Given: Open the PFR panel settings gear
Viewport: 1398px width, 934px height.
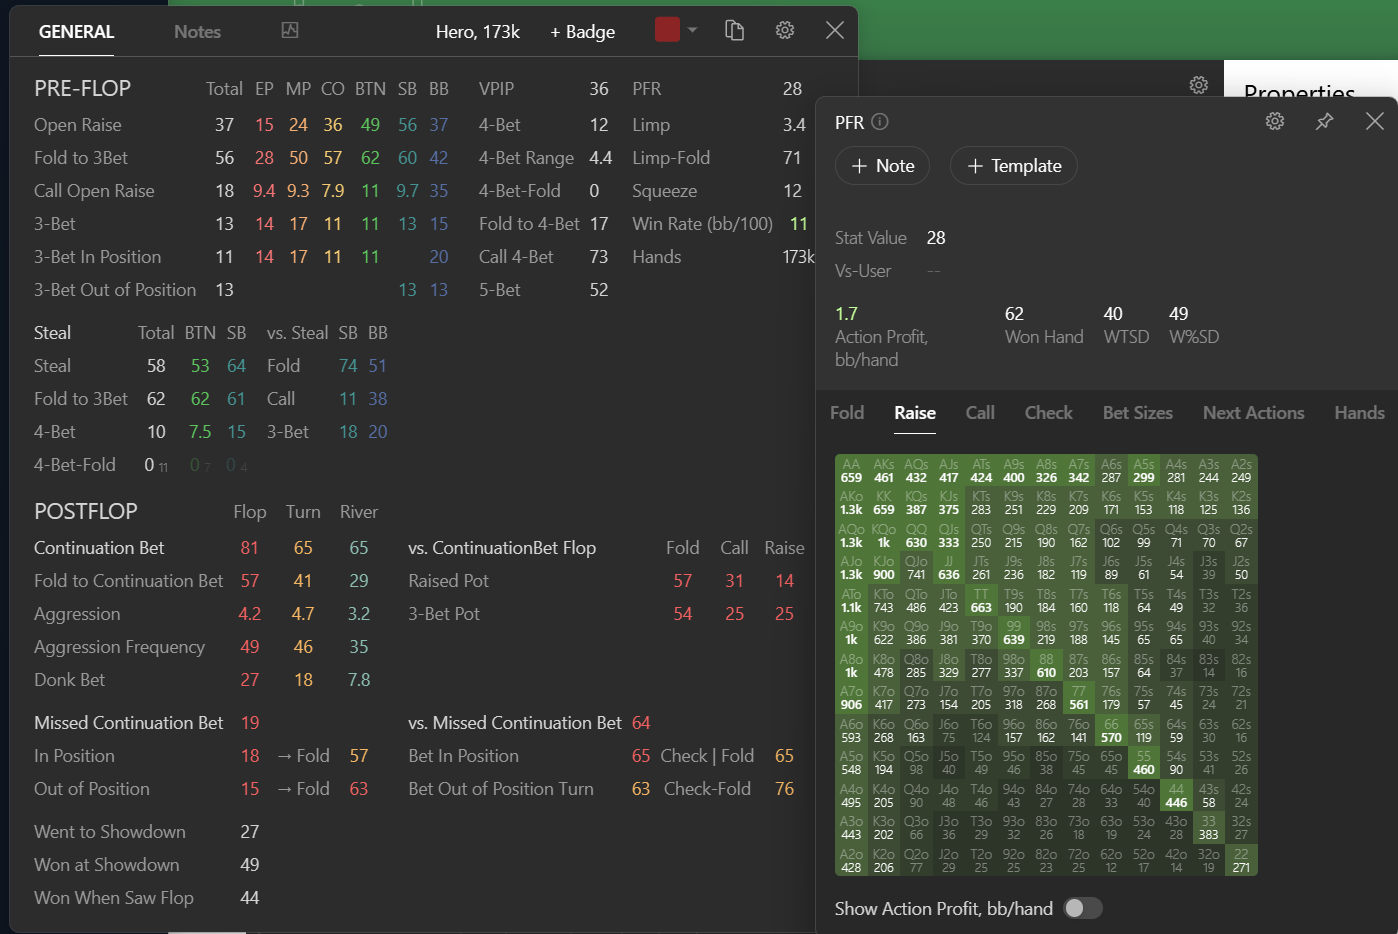Looking at the screenshot, I should click(1275, 121).
